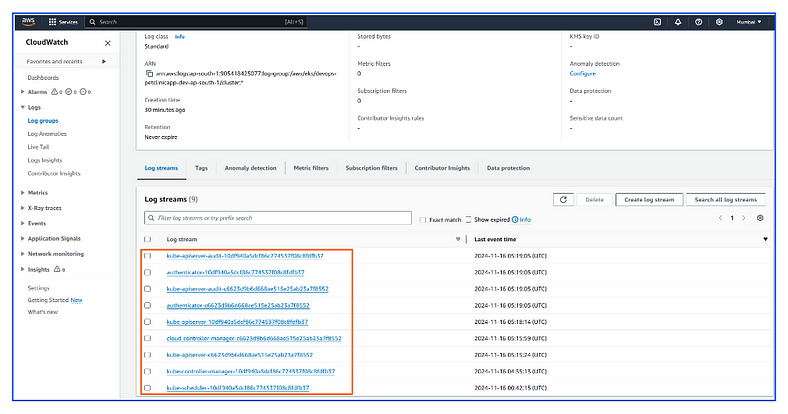This screenshot has width=788, height=414.
Task: Select checkbox for kube-apiserver-audit-10df940a stream
Action: coord(147,256)
